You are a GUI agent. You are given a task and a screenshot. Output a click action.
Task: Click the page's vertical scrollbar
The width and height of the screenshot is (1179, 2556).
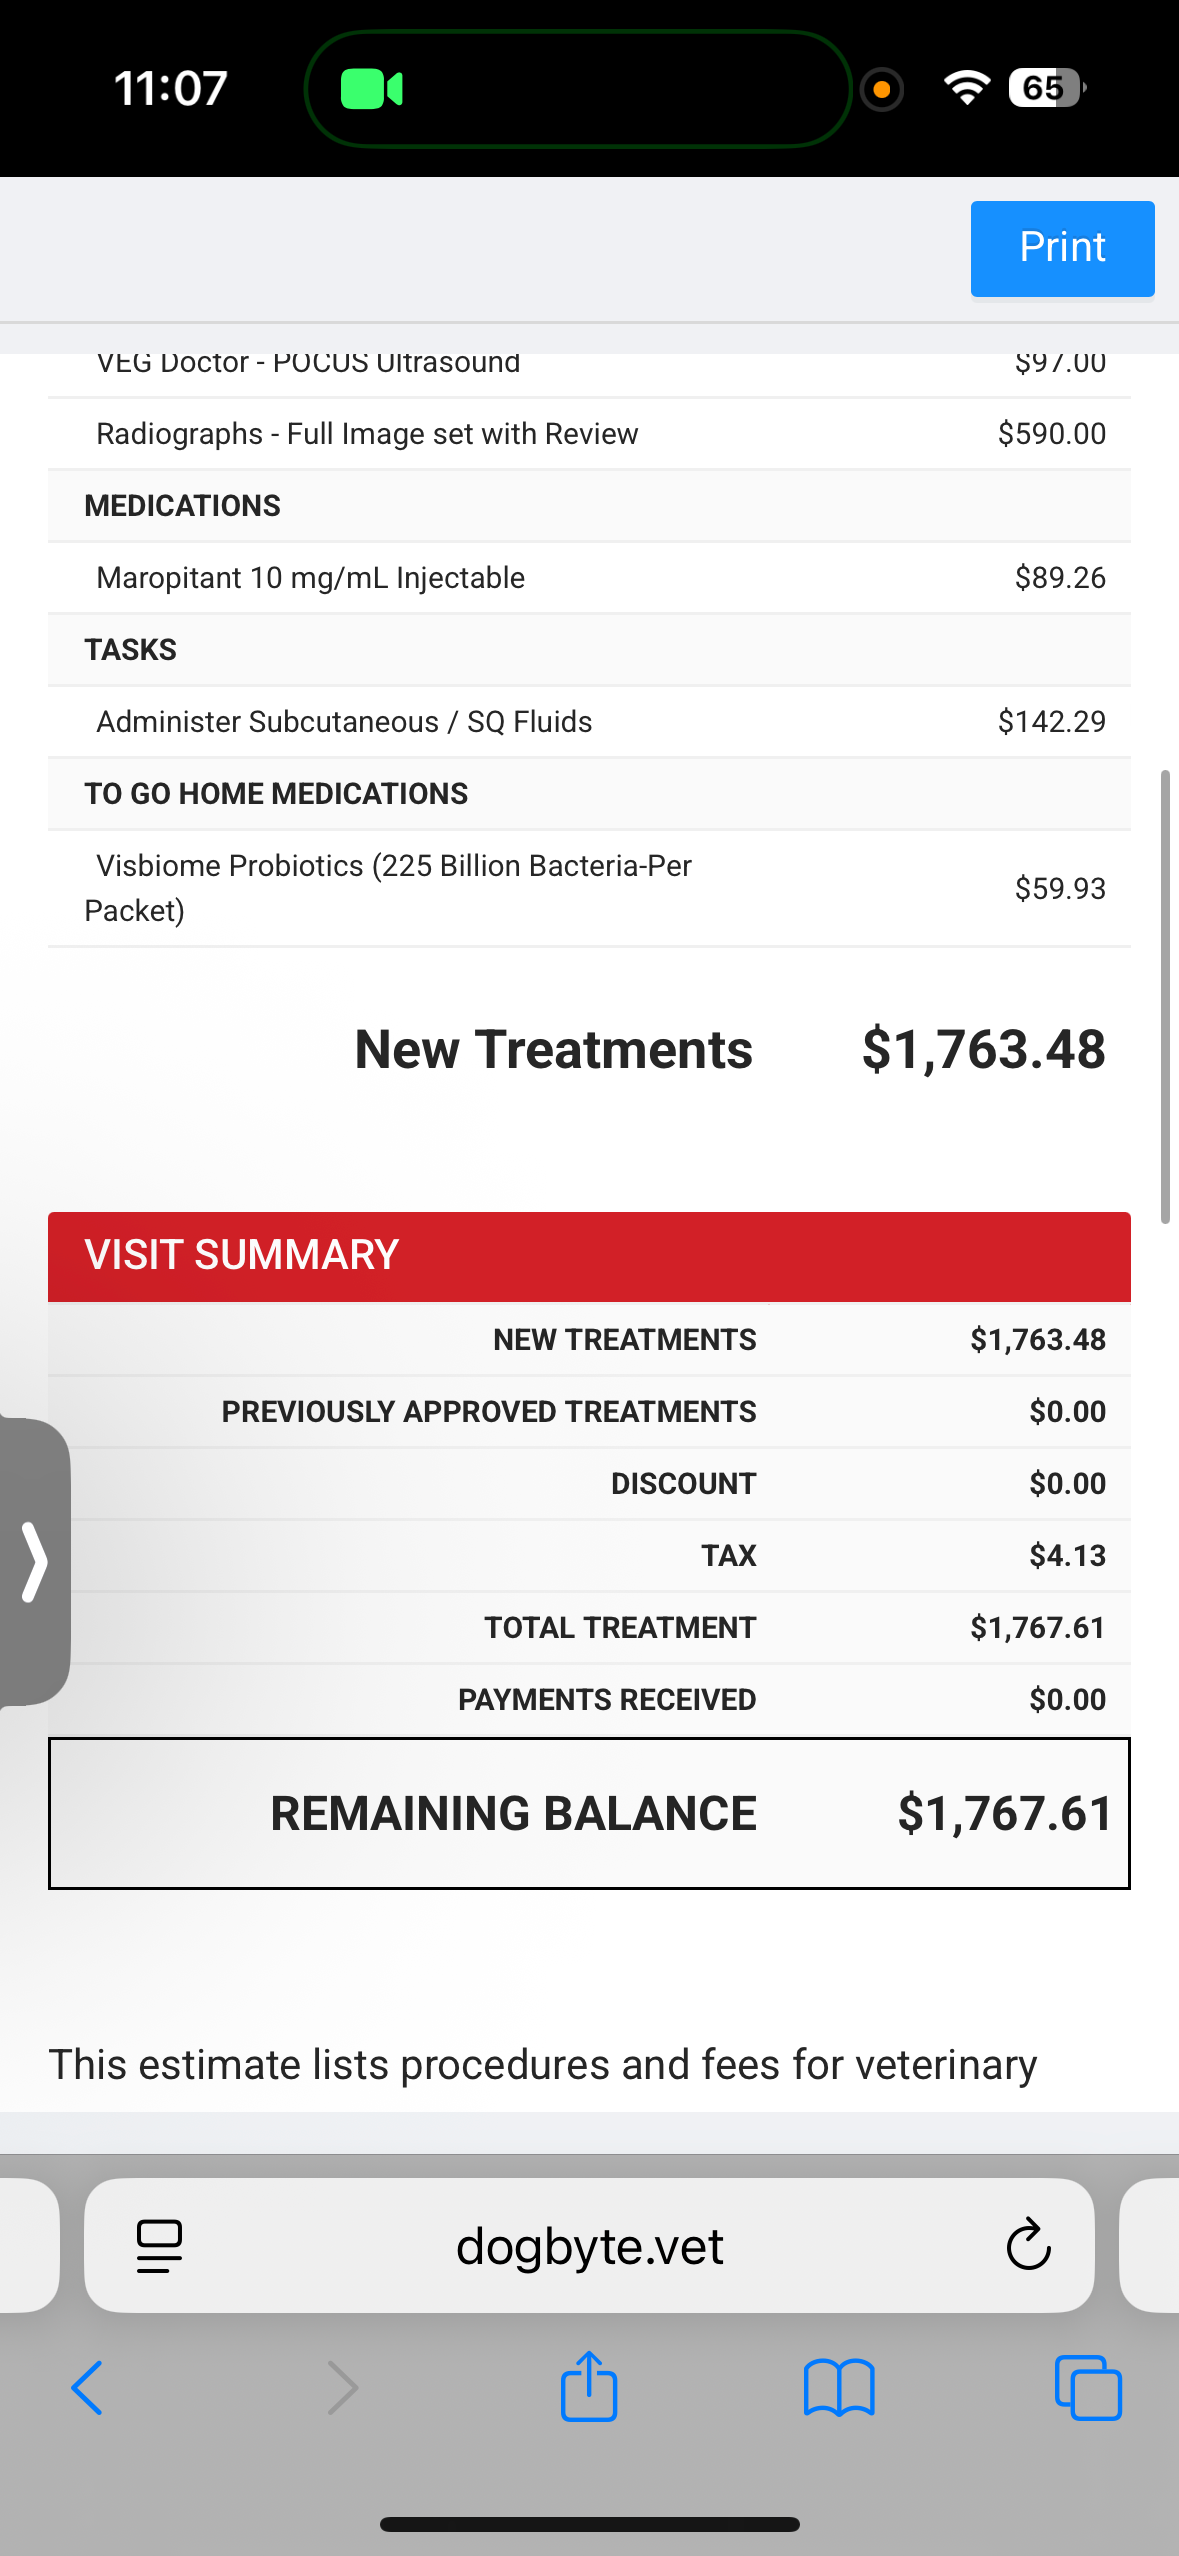[1164, 996]
